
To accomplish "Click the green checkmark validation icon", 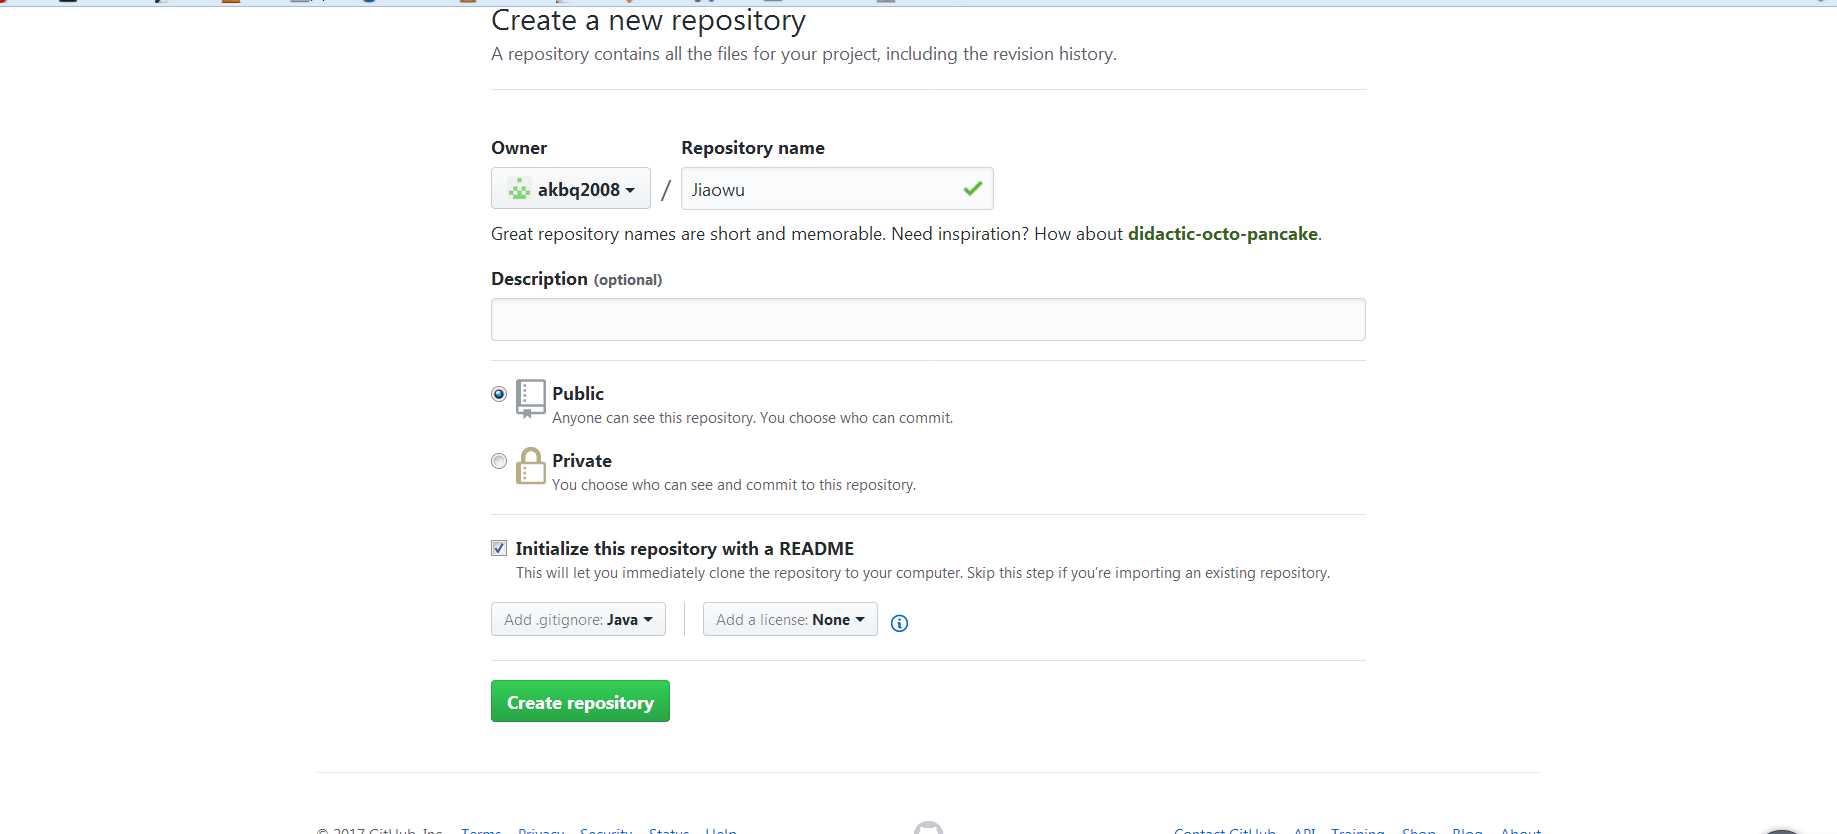I will point(972,188).
